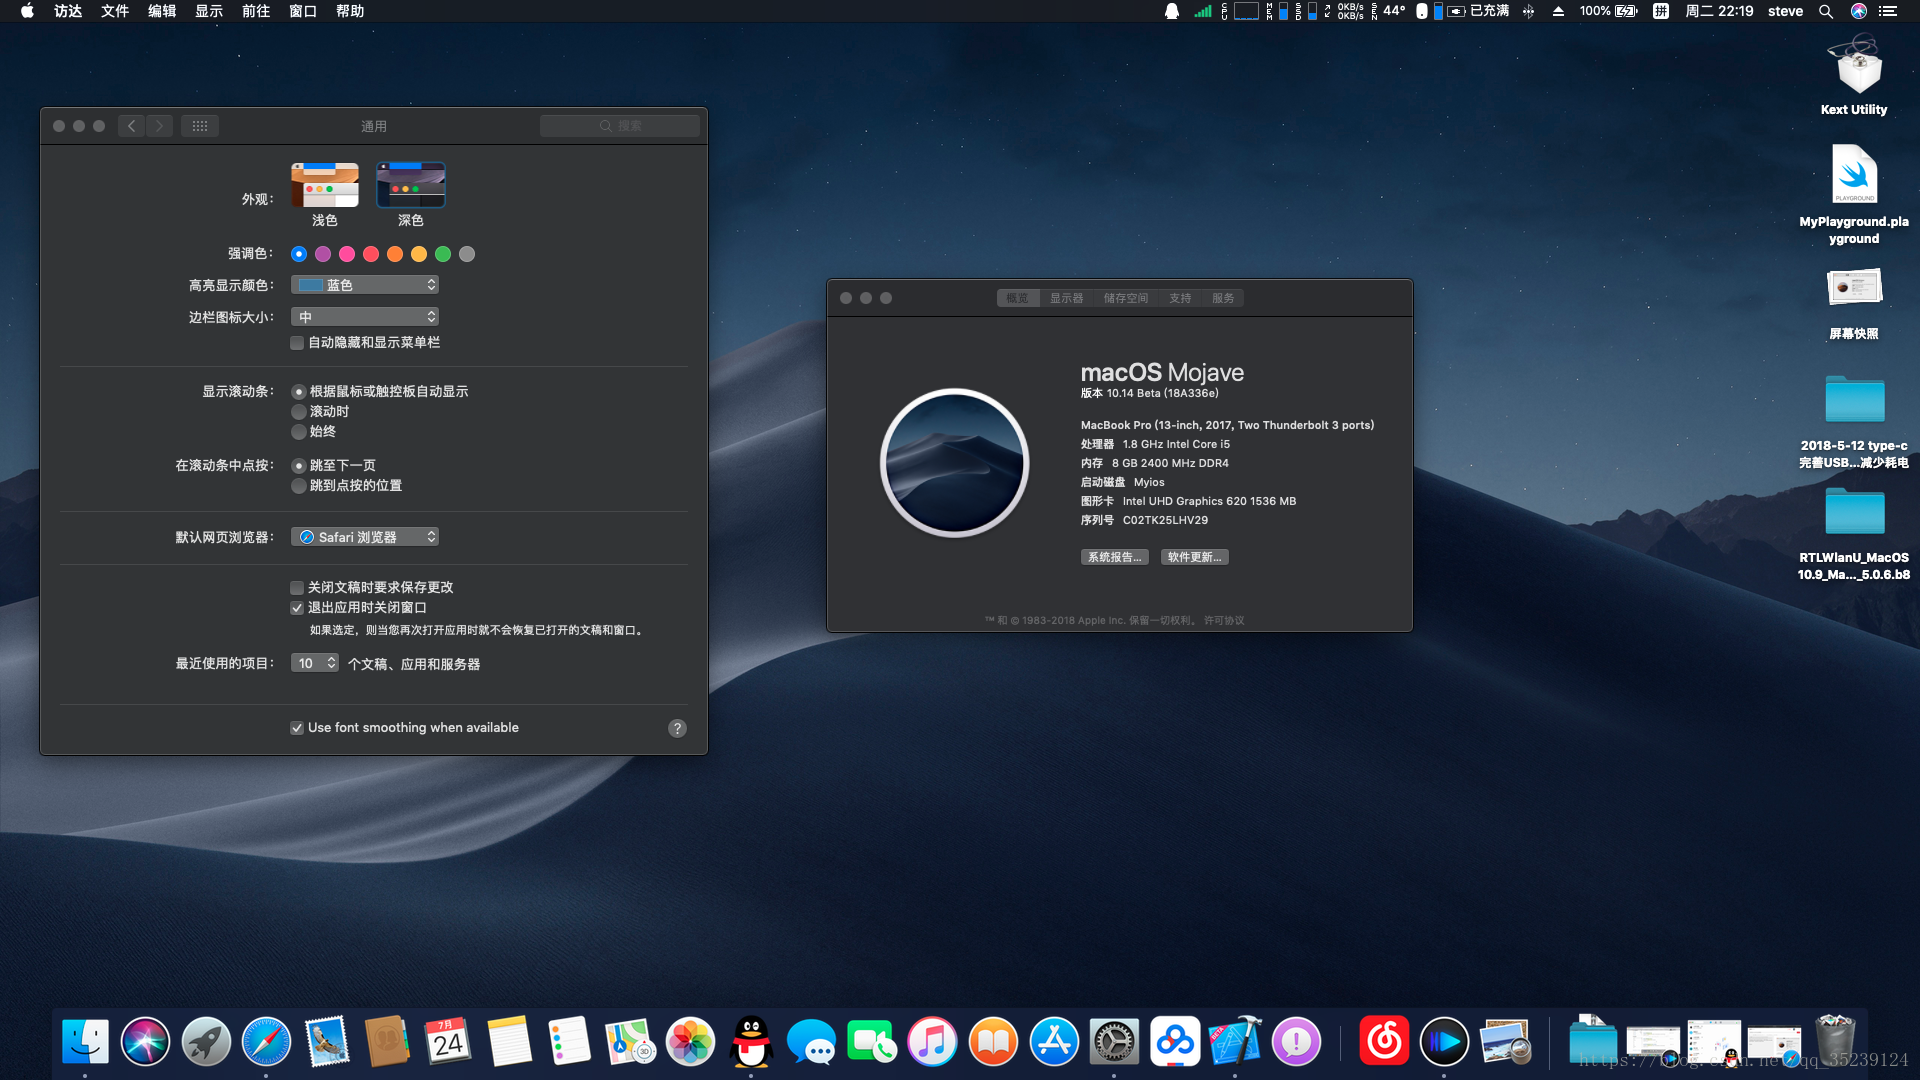Viewport: 1920px width, 1080px height.
Task: Select graphite accent color
Action: 467,254
